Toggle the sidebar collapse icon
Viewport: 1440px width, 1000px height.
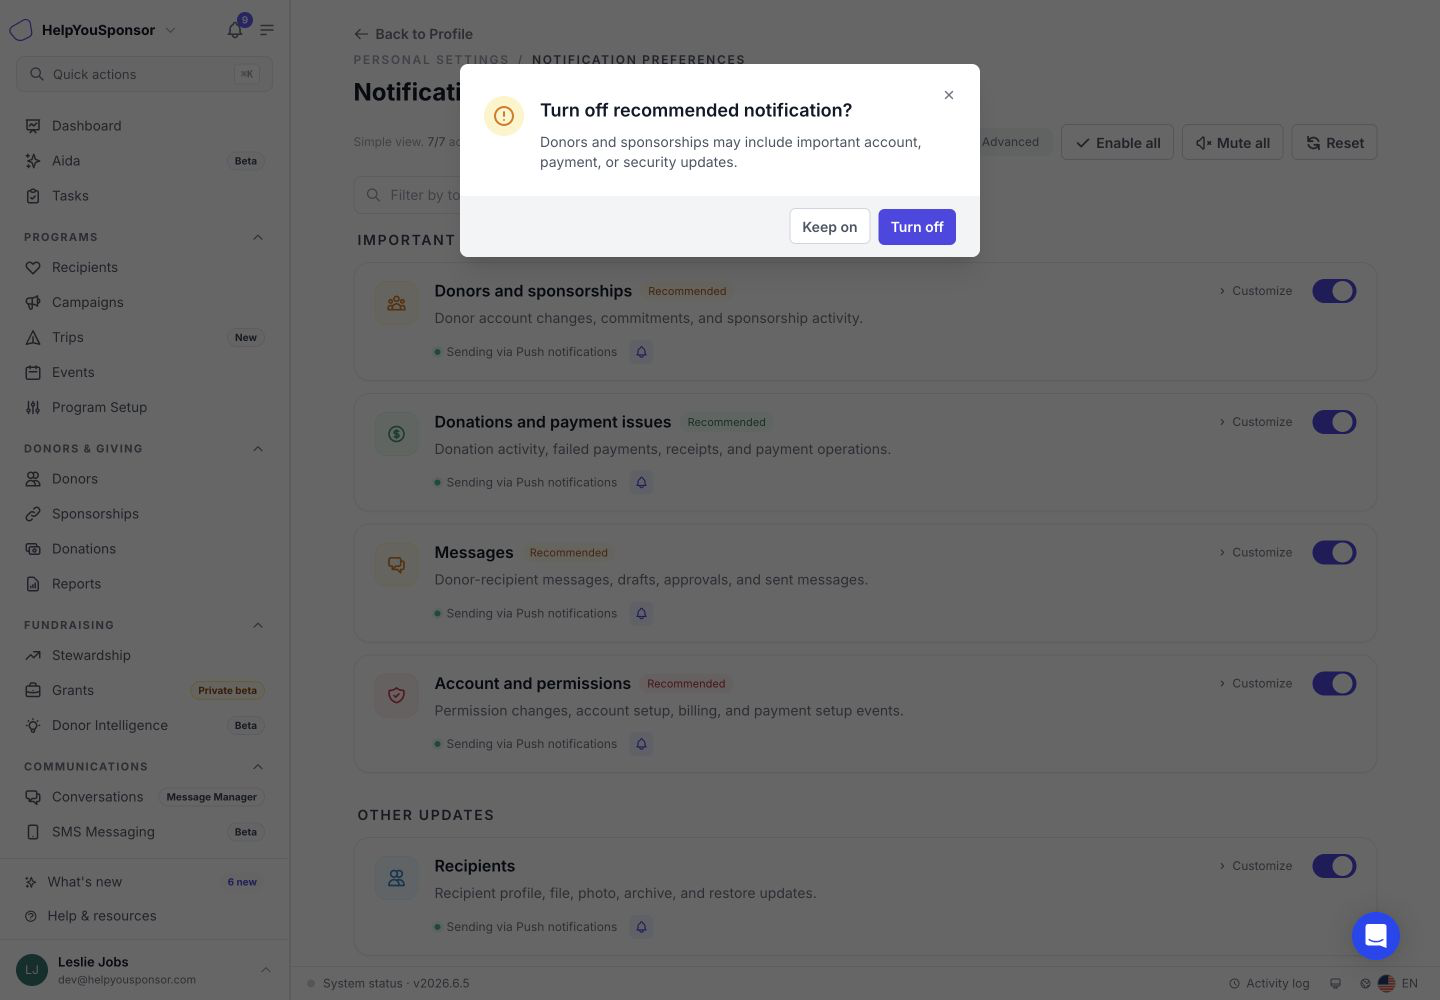(x=267, y=30)
